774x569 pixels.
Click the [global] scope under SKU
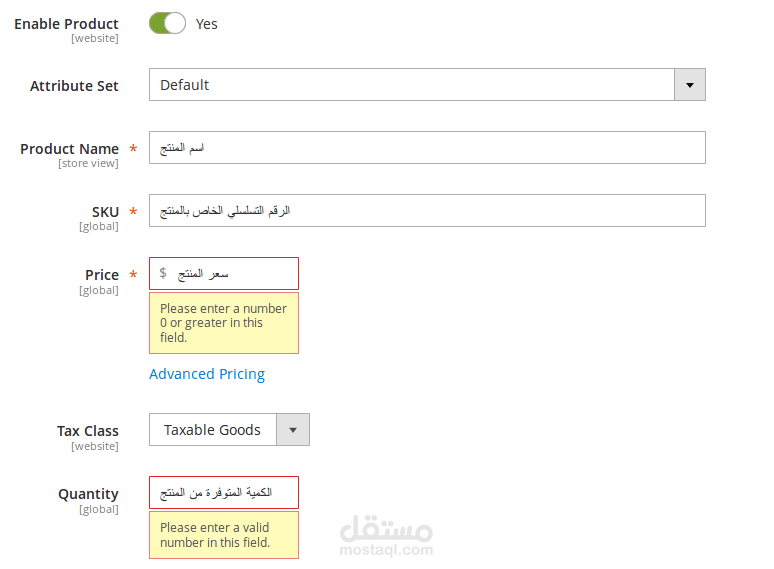pyautogui.click(x=99, y=227)
